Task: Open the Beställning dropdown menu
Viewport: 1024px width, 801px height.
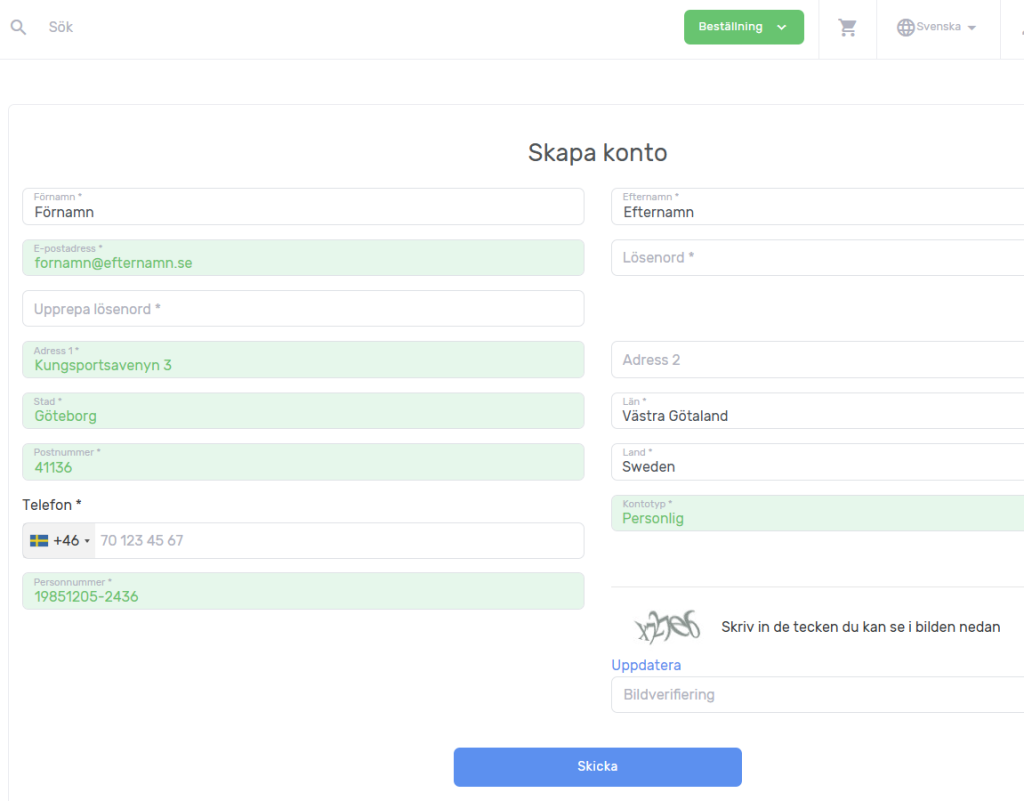Action: click(x=743, y=27)
